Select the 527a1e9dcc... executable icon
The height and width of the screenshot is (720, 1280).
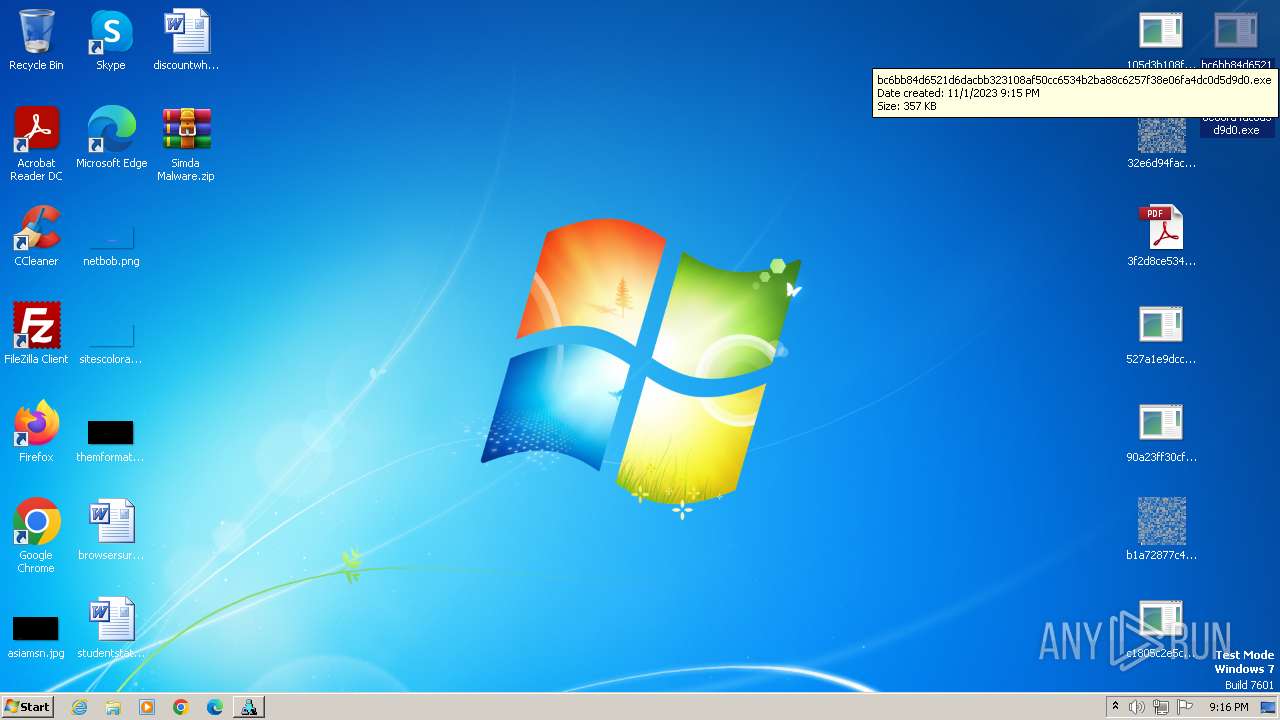click(x=1161, y=334)
